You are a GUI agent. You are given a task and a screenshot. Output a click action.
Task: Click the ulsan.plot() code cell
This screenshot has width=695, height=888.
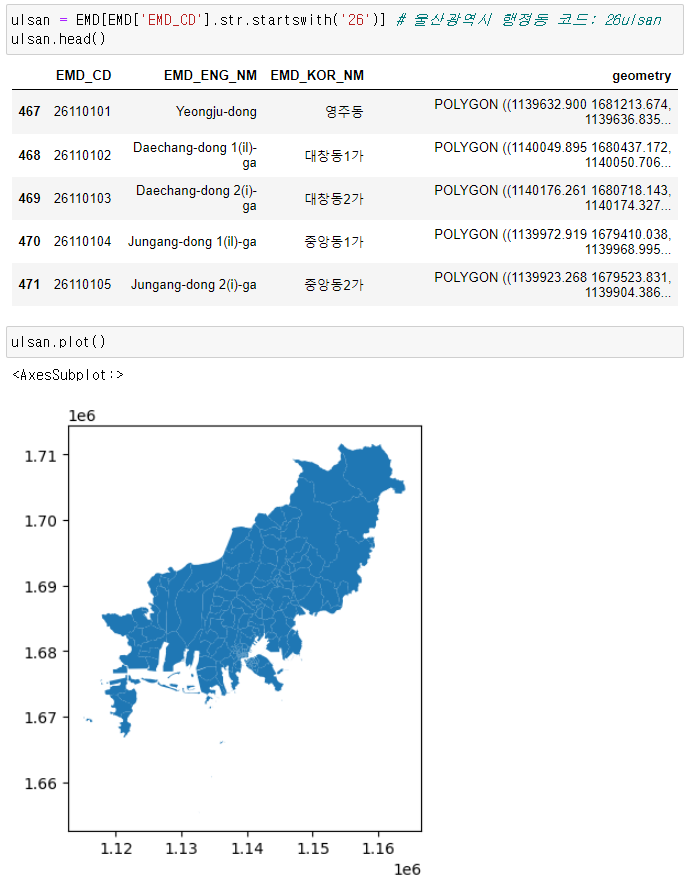pyautogui.click(x=345, y=342)
